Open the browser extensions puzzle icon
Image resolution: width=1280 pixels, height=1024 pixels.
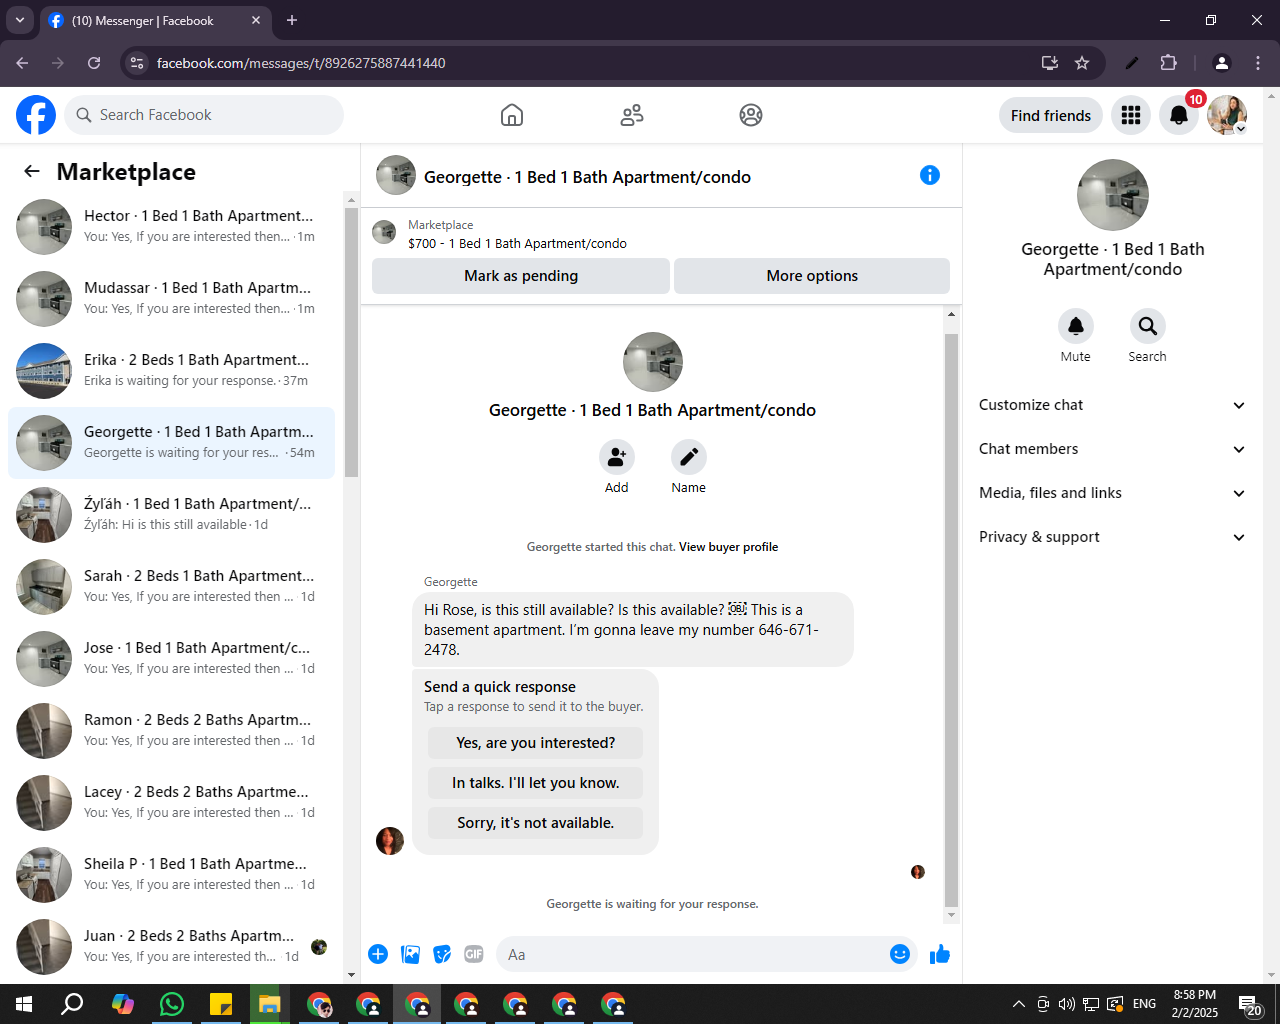[x=1168, y=63]
